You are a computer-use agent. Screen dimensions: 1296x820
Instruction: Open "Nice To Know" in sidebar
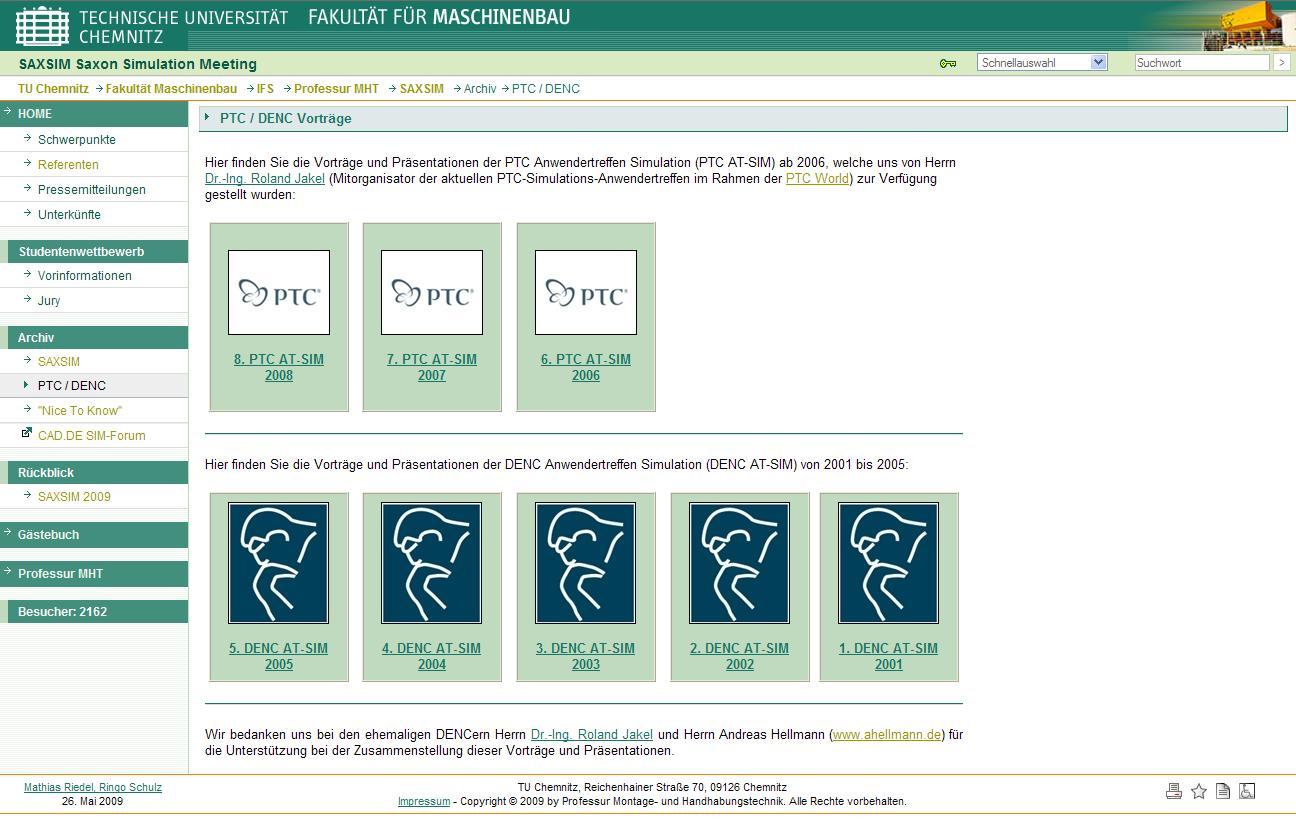[80, 411]
